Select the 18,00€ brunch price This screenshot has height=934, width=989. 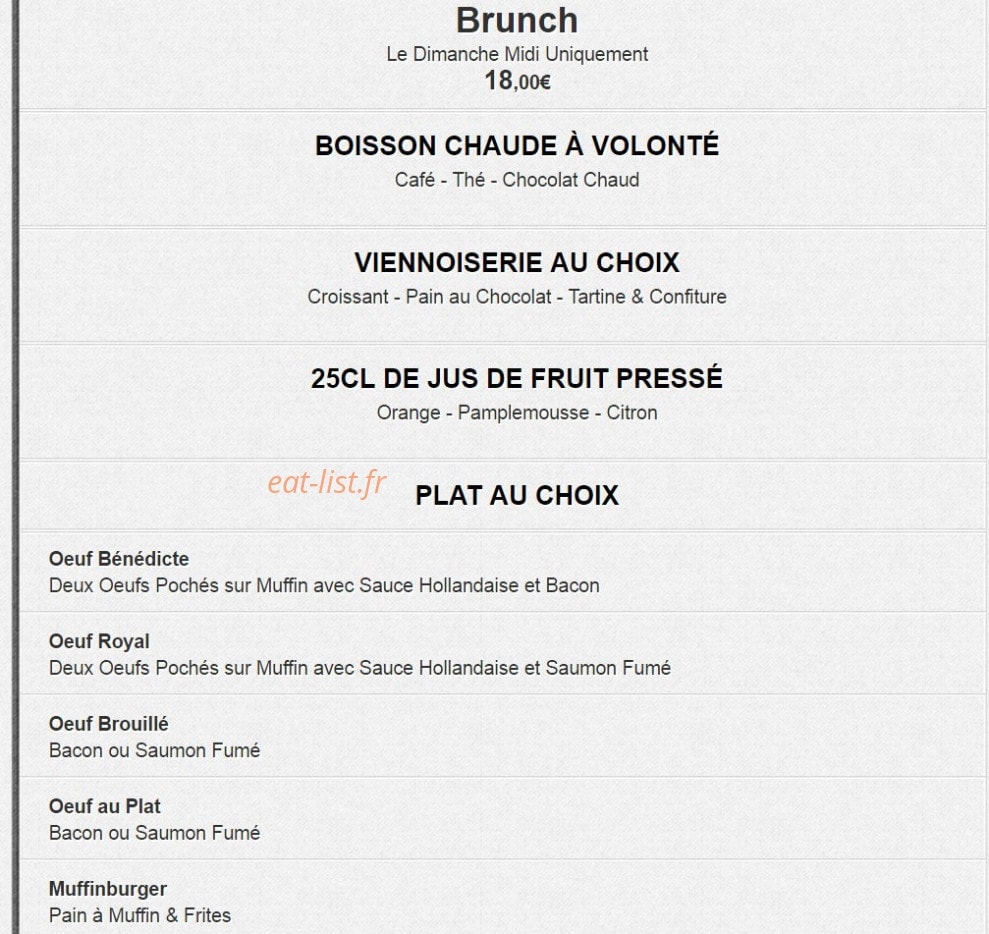[x=517, y=81]
